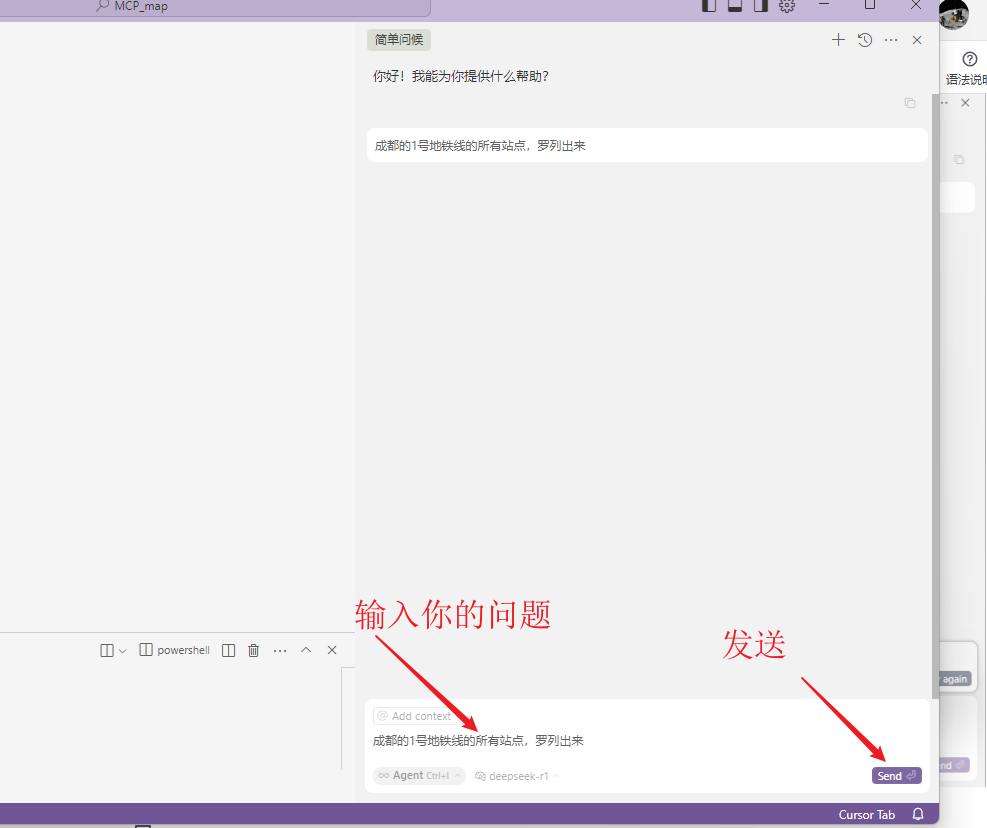
Task: Toggle primary sidebar layout icon in title bar
Action: [709, 6]
